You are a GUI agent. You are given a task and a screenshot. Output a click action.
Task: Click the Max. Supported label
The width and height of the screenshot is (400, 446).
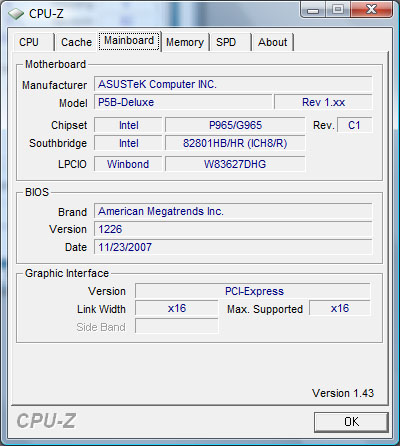click(265, 309)
